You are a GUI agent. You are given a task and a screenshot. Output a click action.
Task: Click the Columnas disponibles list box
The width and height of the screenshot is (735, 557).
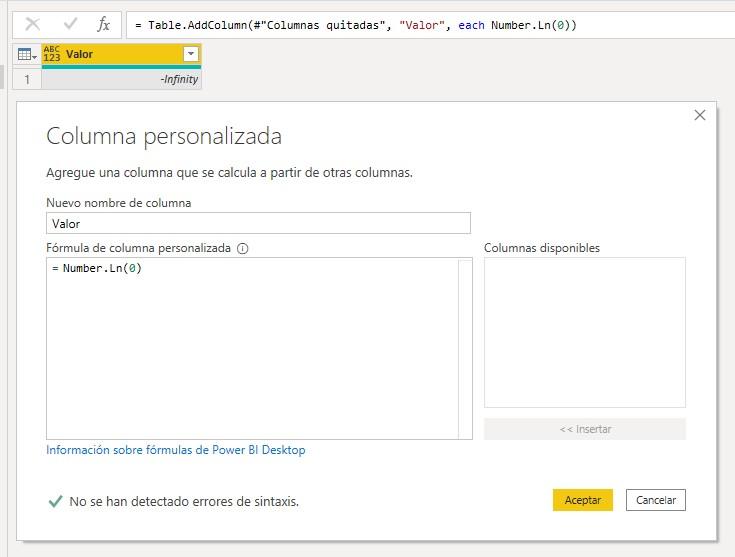pos(585,332)
